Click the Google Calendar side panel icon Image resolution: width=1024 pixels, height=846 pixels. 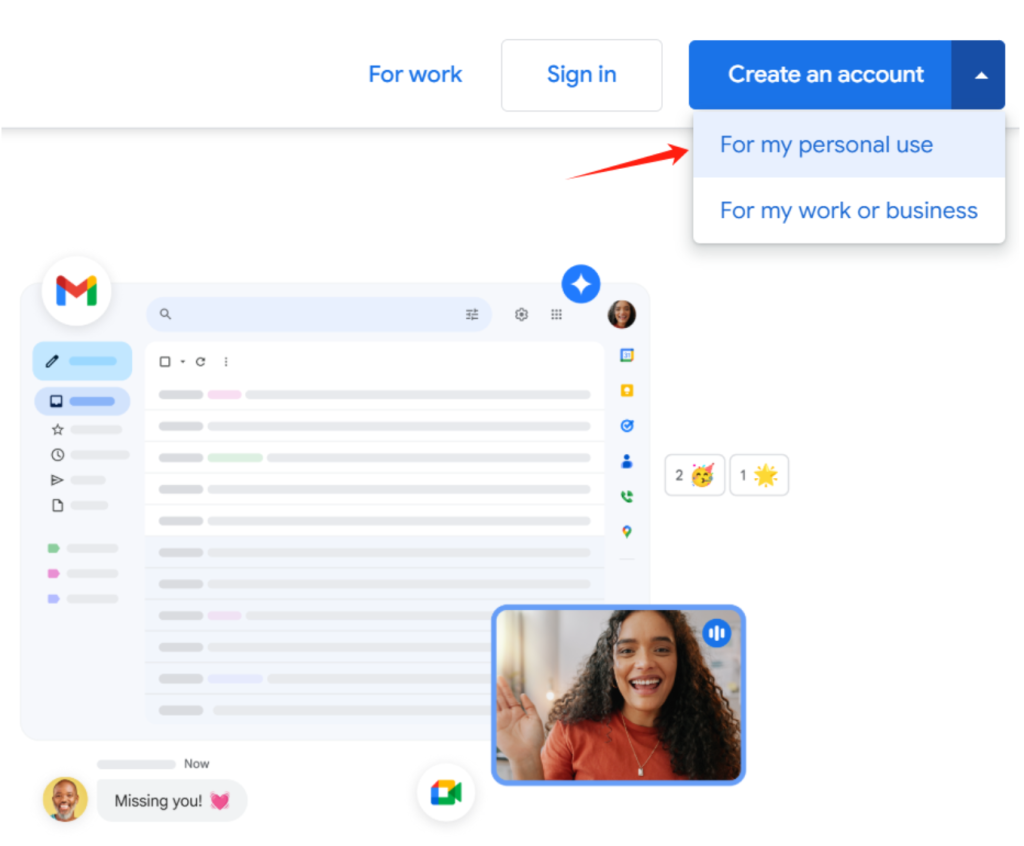[x=627, y=355]
